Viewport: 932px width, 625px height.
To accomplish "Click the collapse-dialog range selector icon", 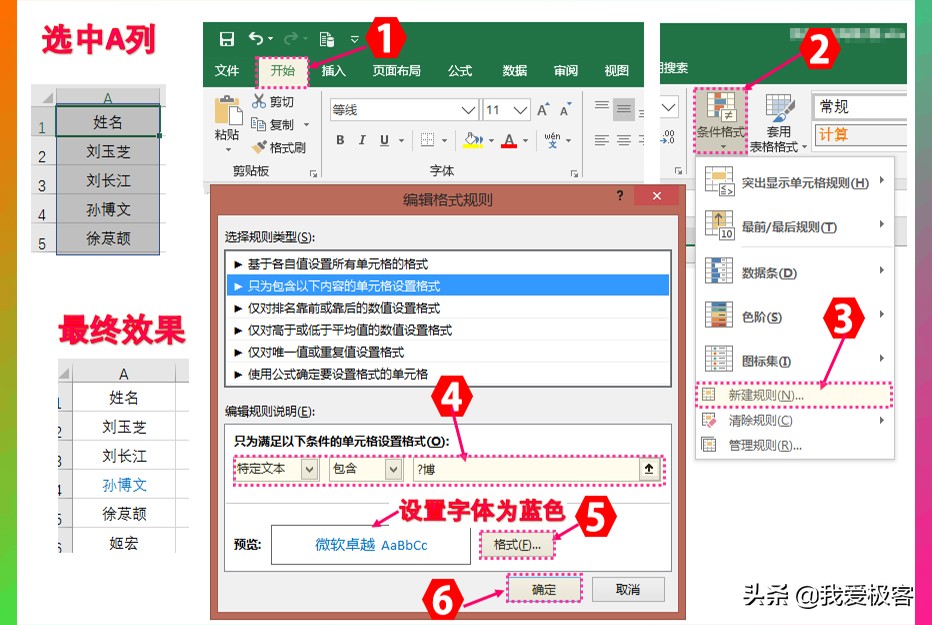I will [649, 469].
